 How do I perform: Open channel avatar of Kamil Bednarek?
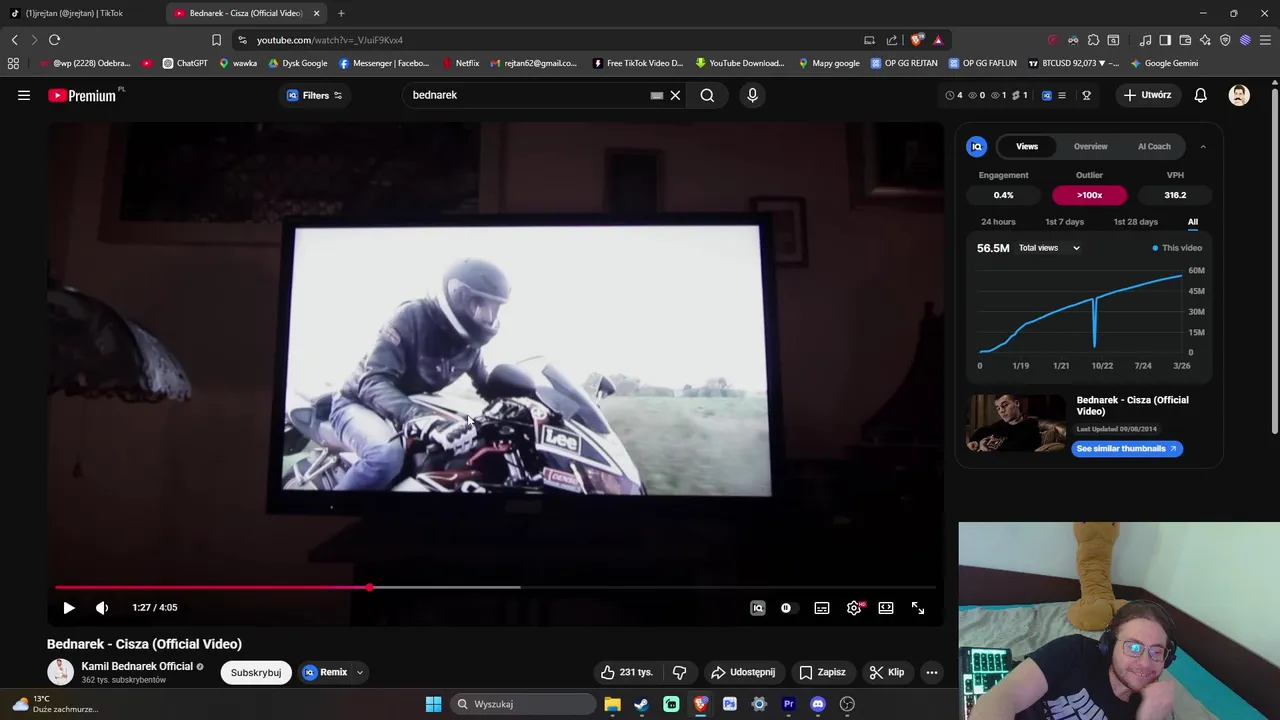(60, 672)
